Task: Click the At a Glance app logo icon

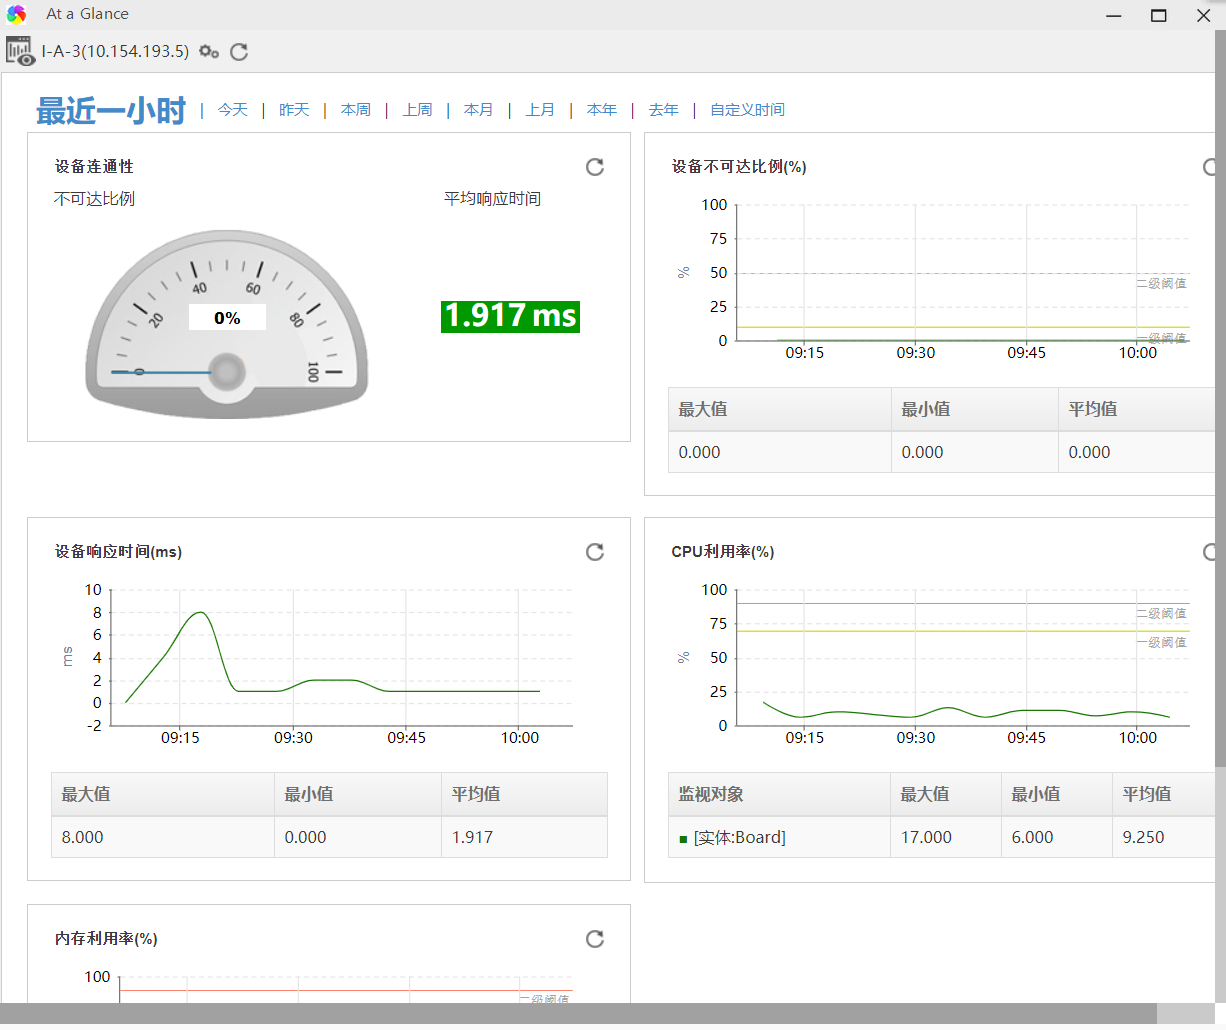Action: click(x=17, y=14)
